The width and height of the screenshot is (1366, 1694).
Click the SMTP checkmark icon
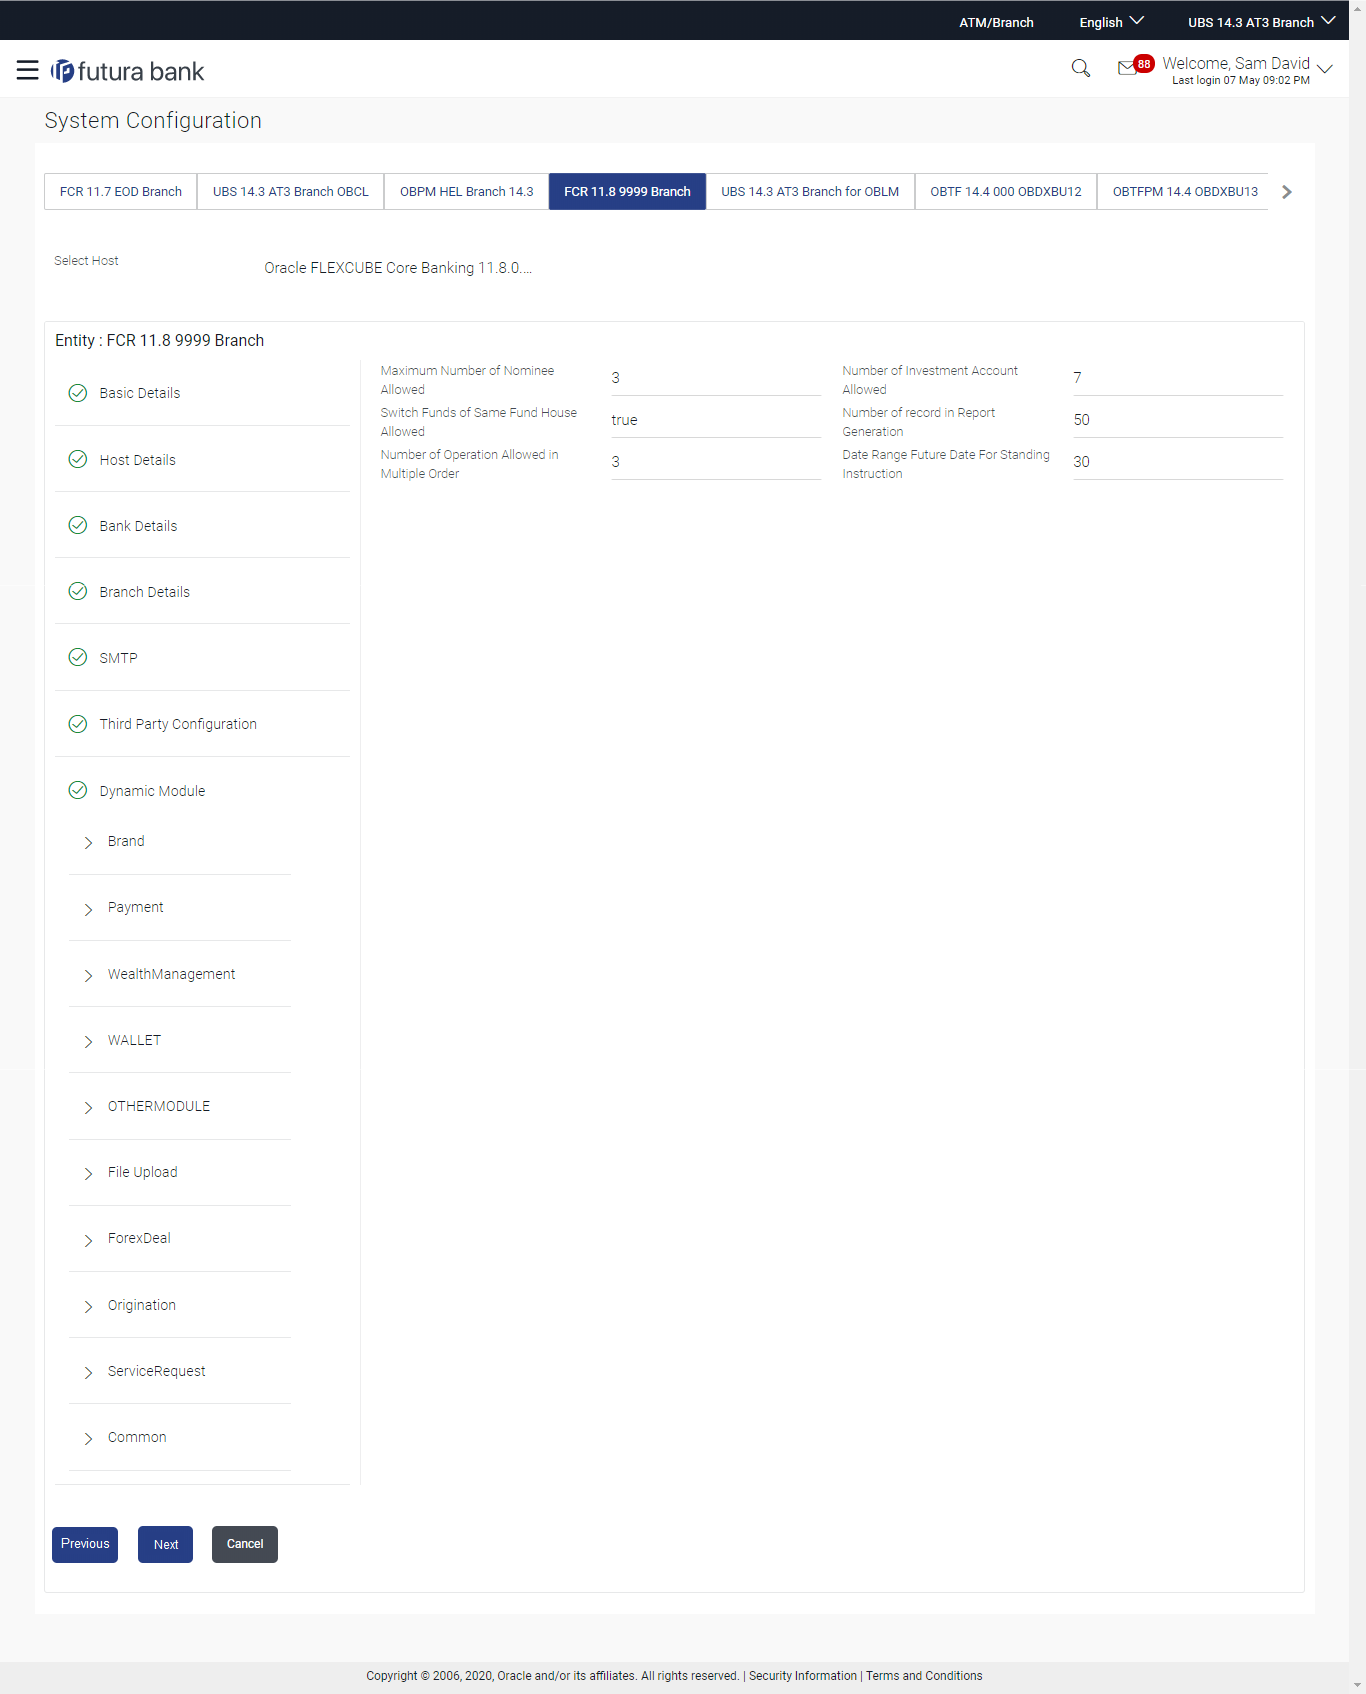pyautogui.click(x=78, y=657)
